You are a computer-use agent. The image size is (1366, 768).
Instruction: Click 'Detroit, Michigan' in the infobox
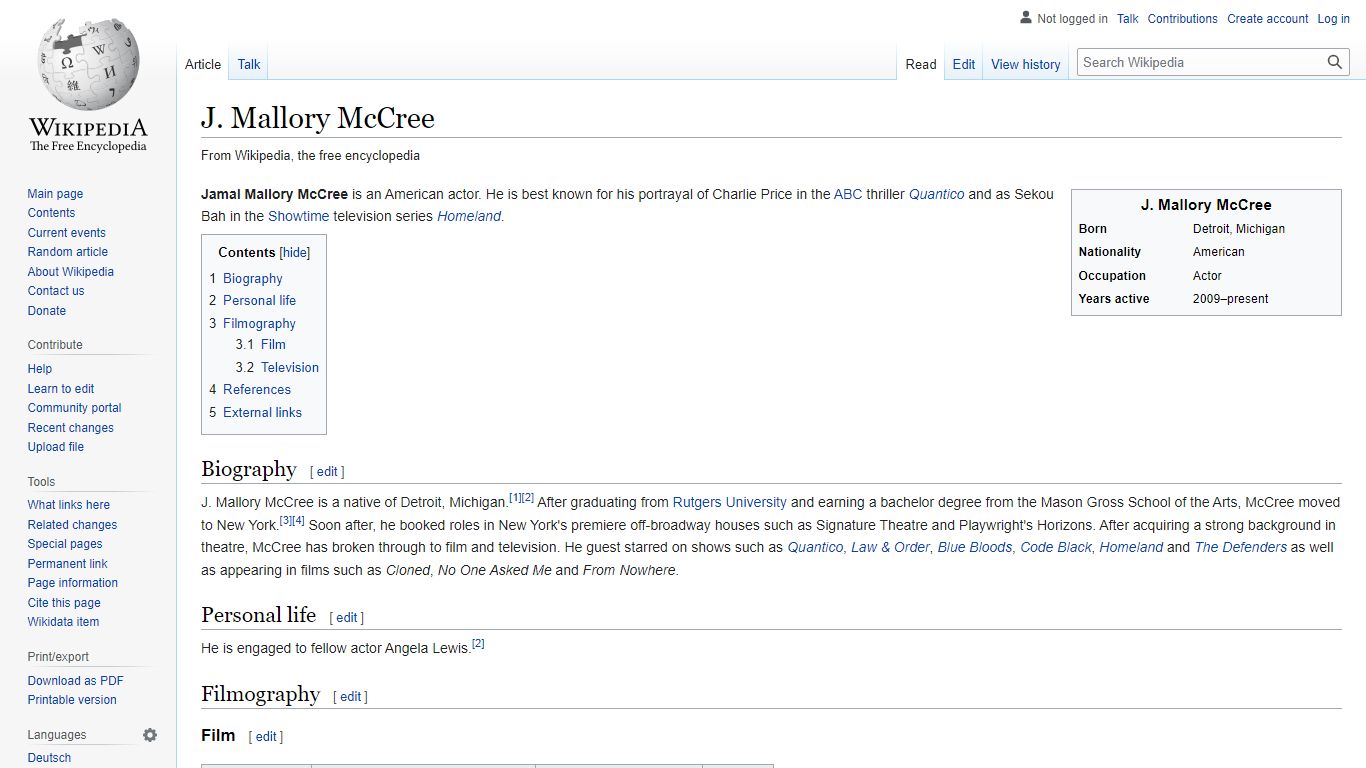click(x=1239, y=229)
